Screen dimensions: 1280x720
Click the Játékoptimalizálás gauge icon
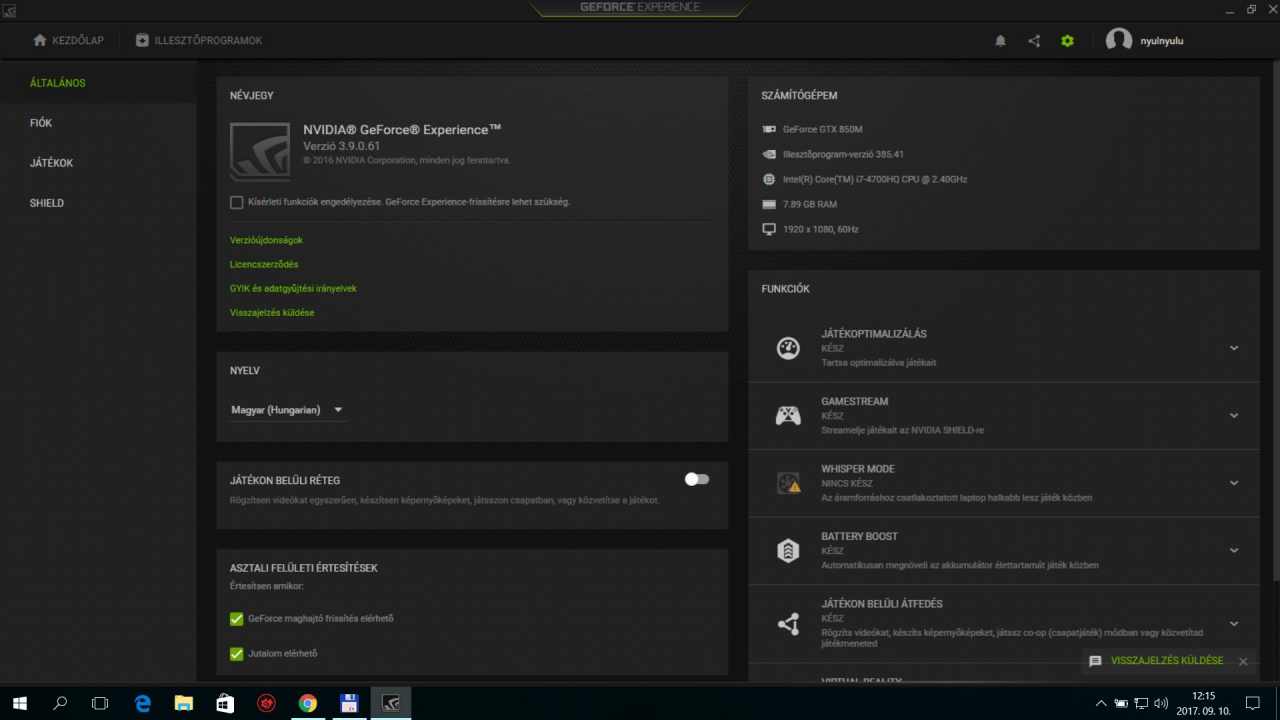point(788,348)
